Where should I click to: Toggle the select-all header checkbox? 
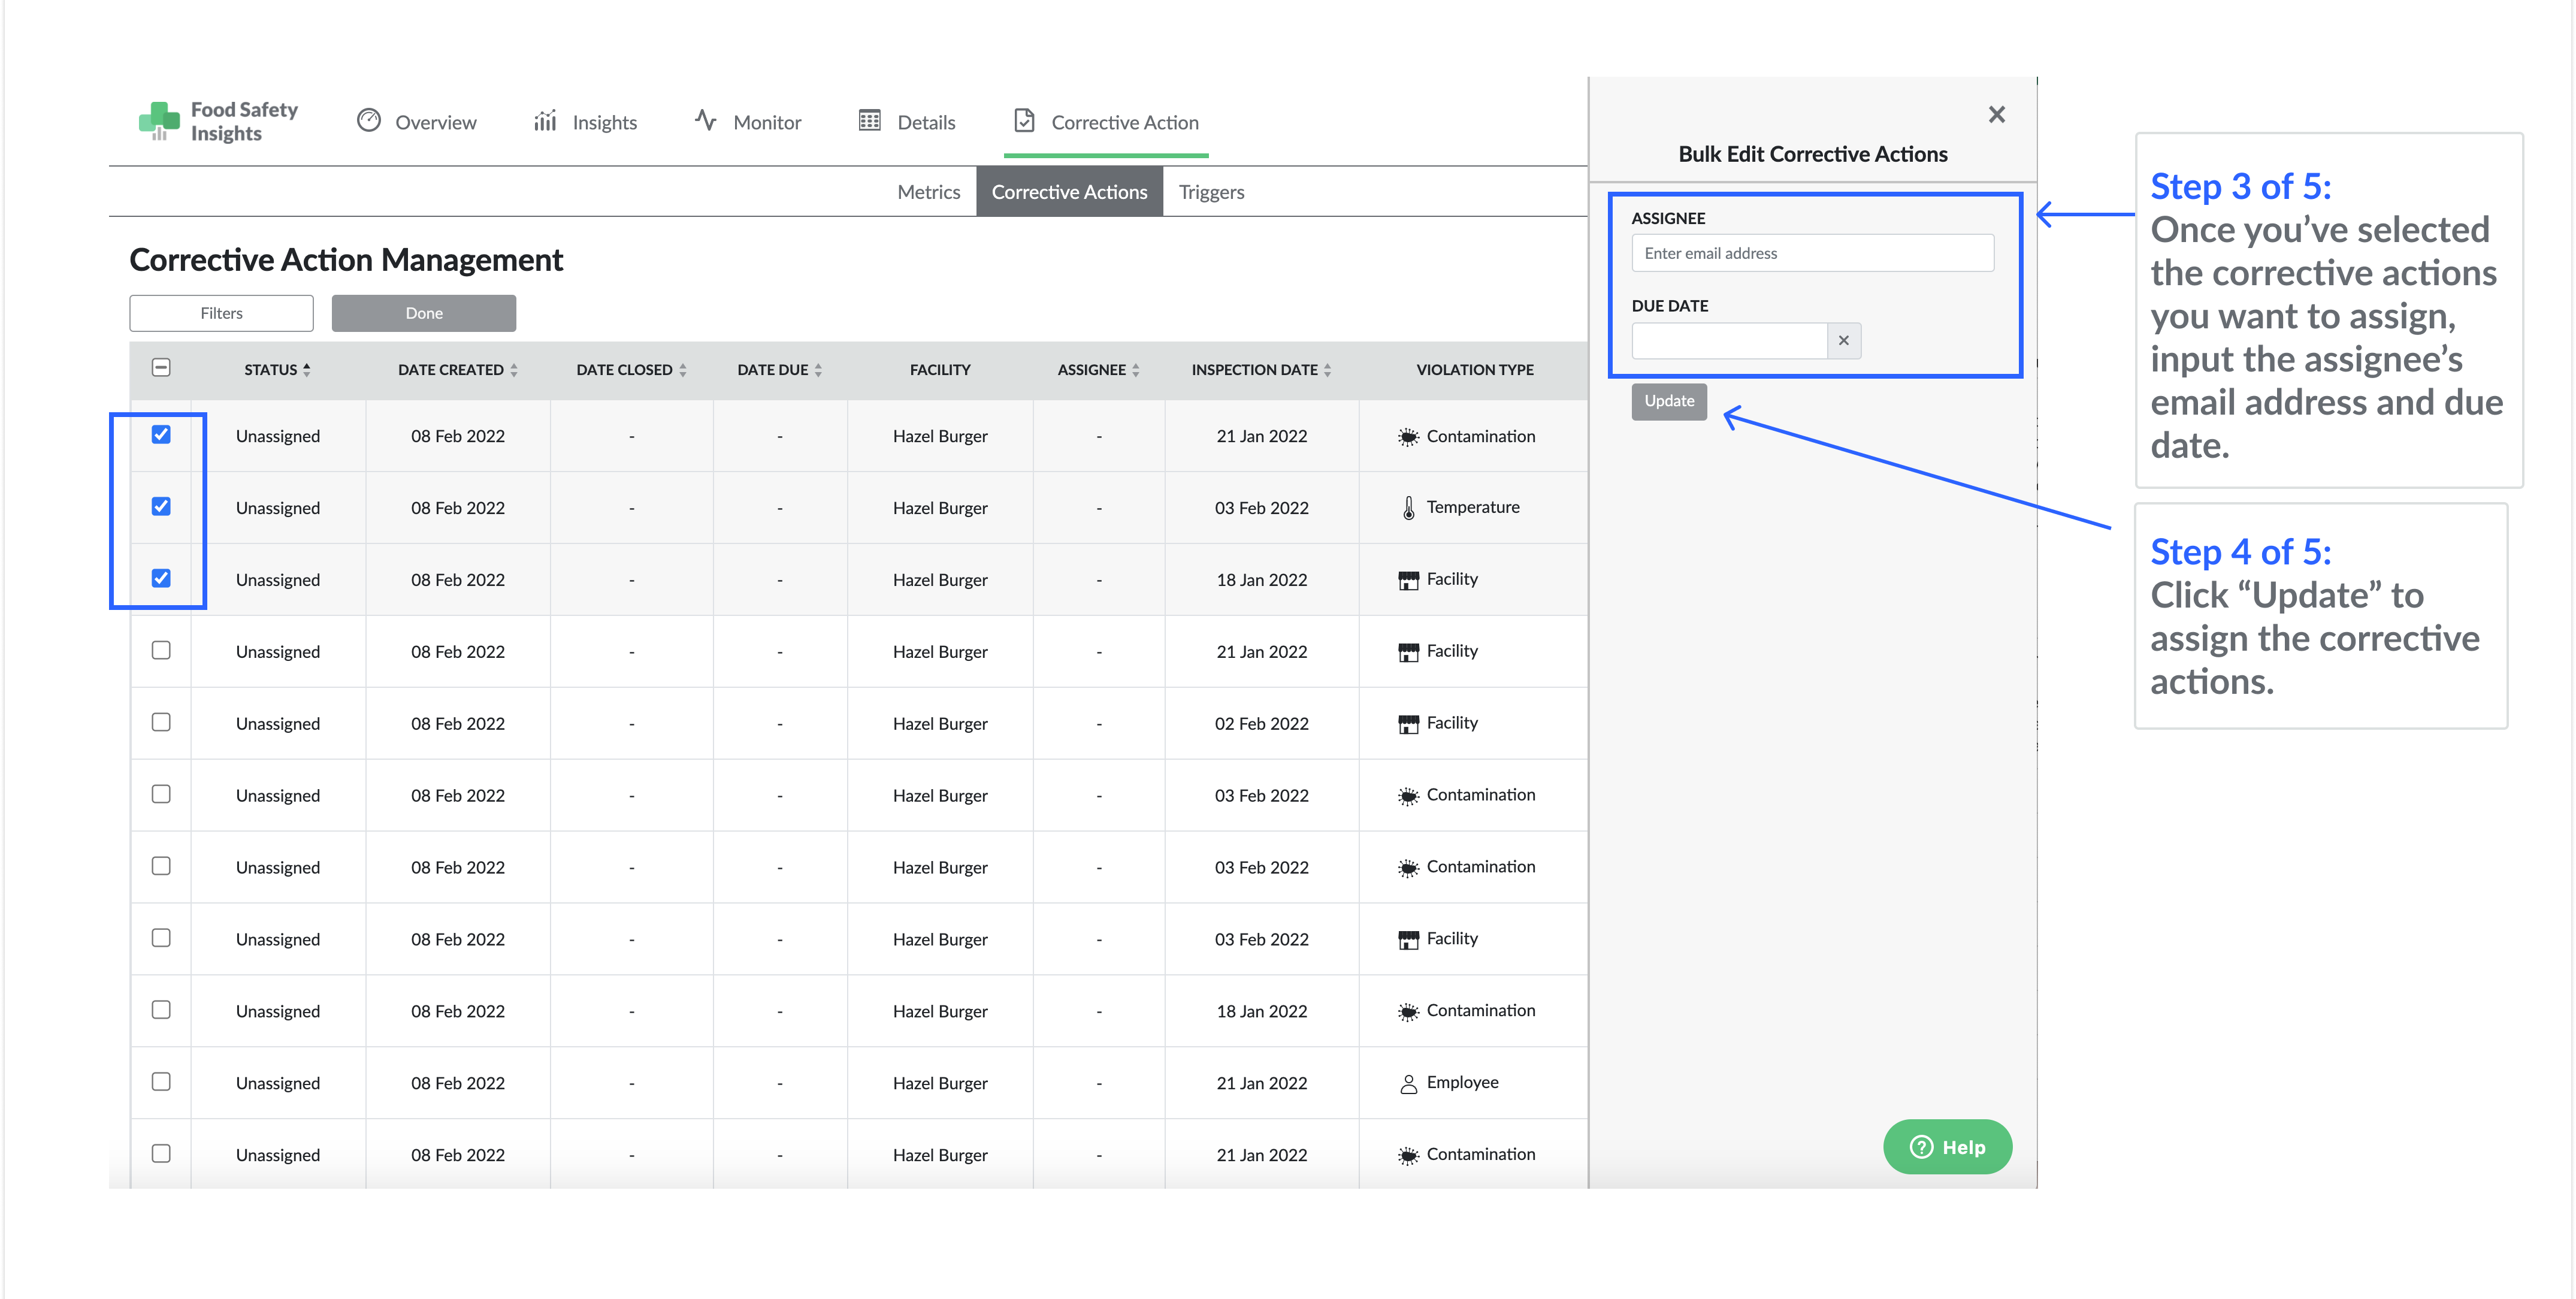161,368
